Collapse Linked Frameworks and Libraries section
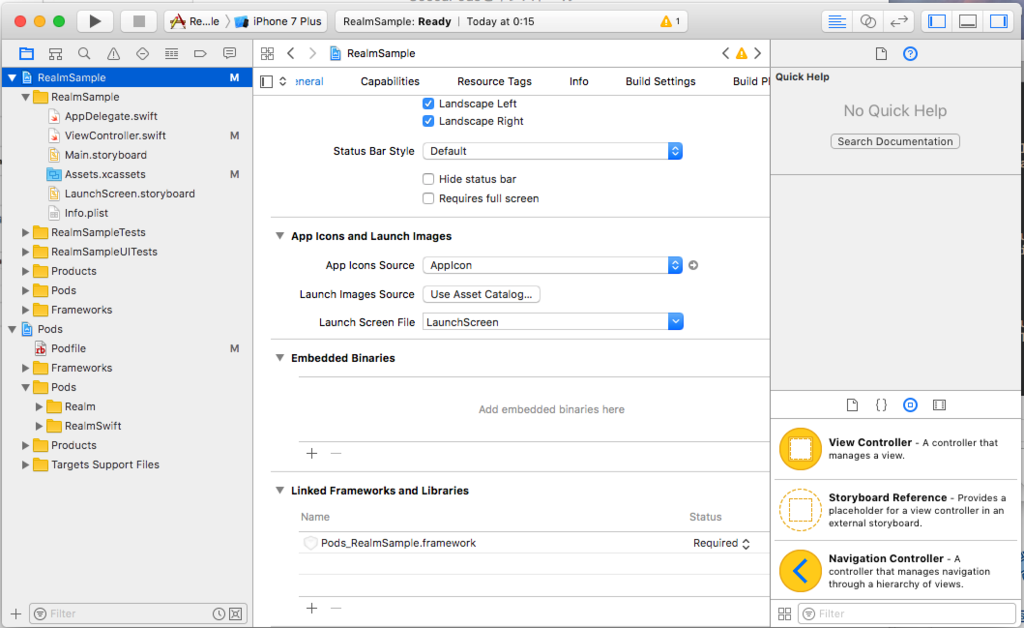 tap(280, 490)
